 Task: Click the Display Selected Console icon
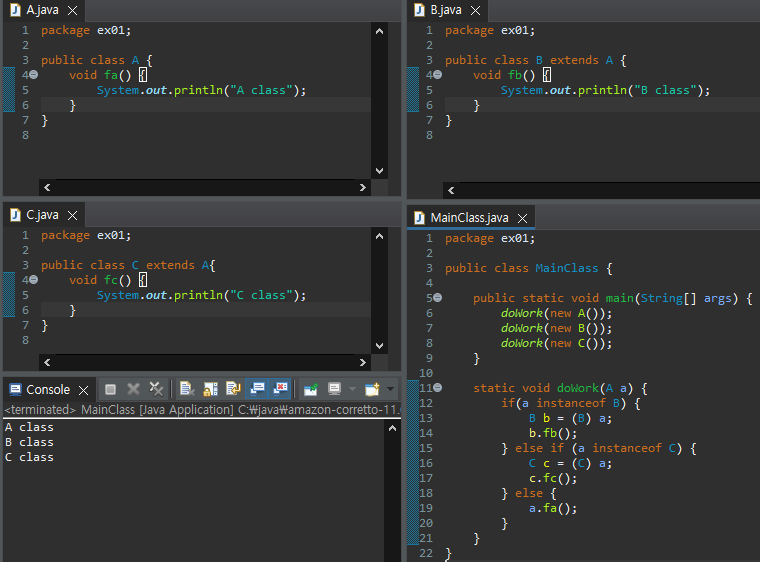(334, 389)
